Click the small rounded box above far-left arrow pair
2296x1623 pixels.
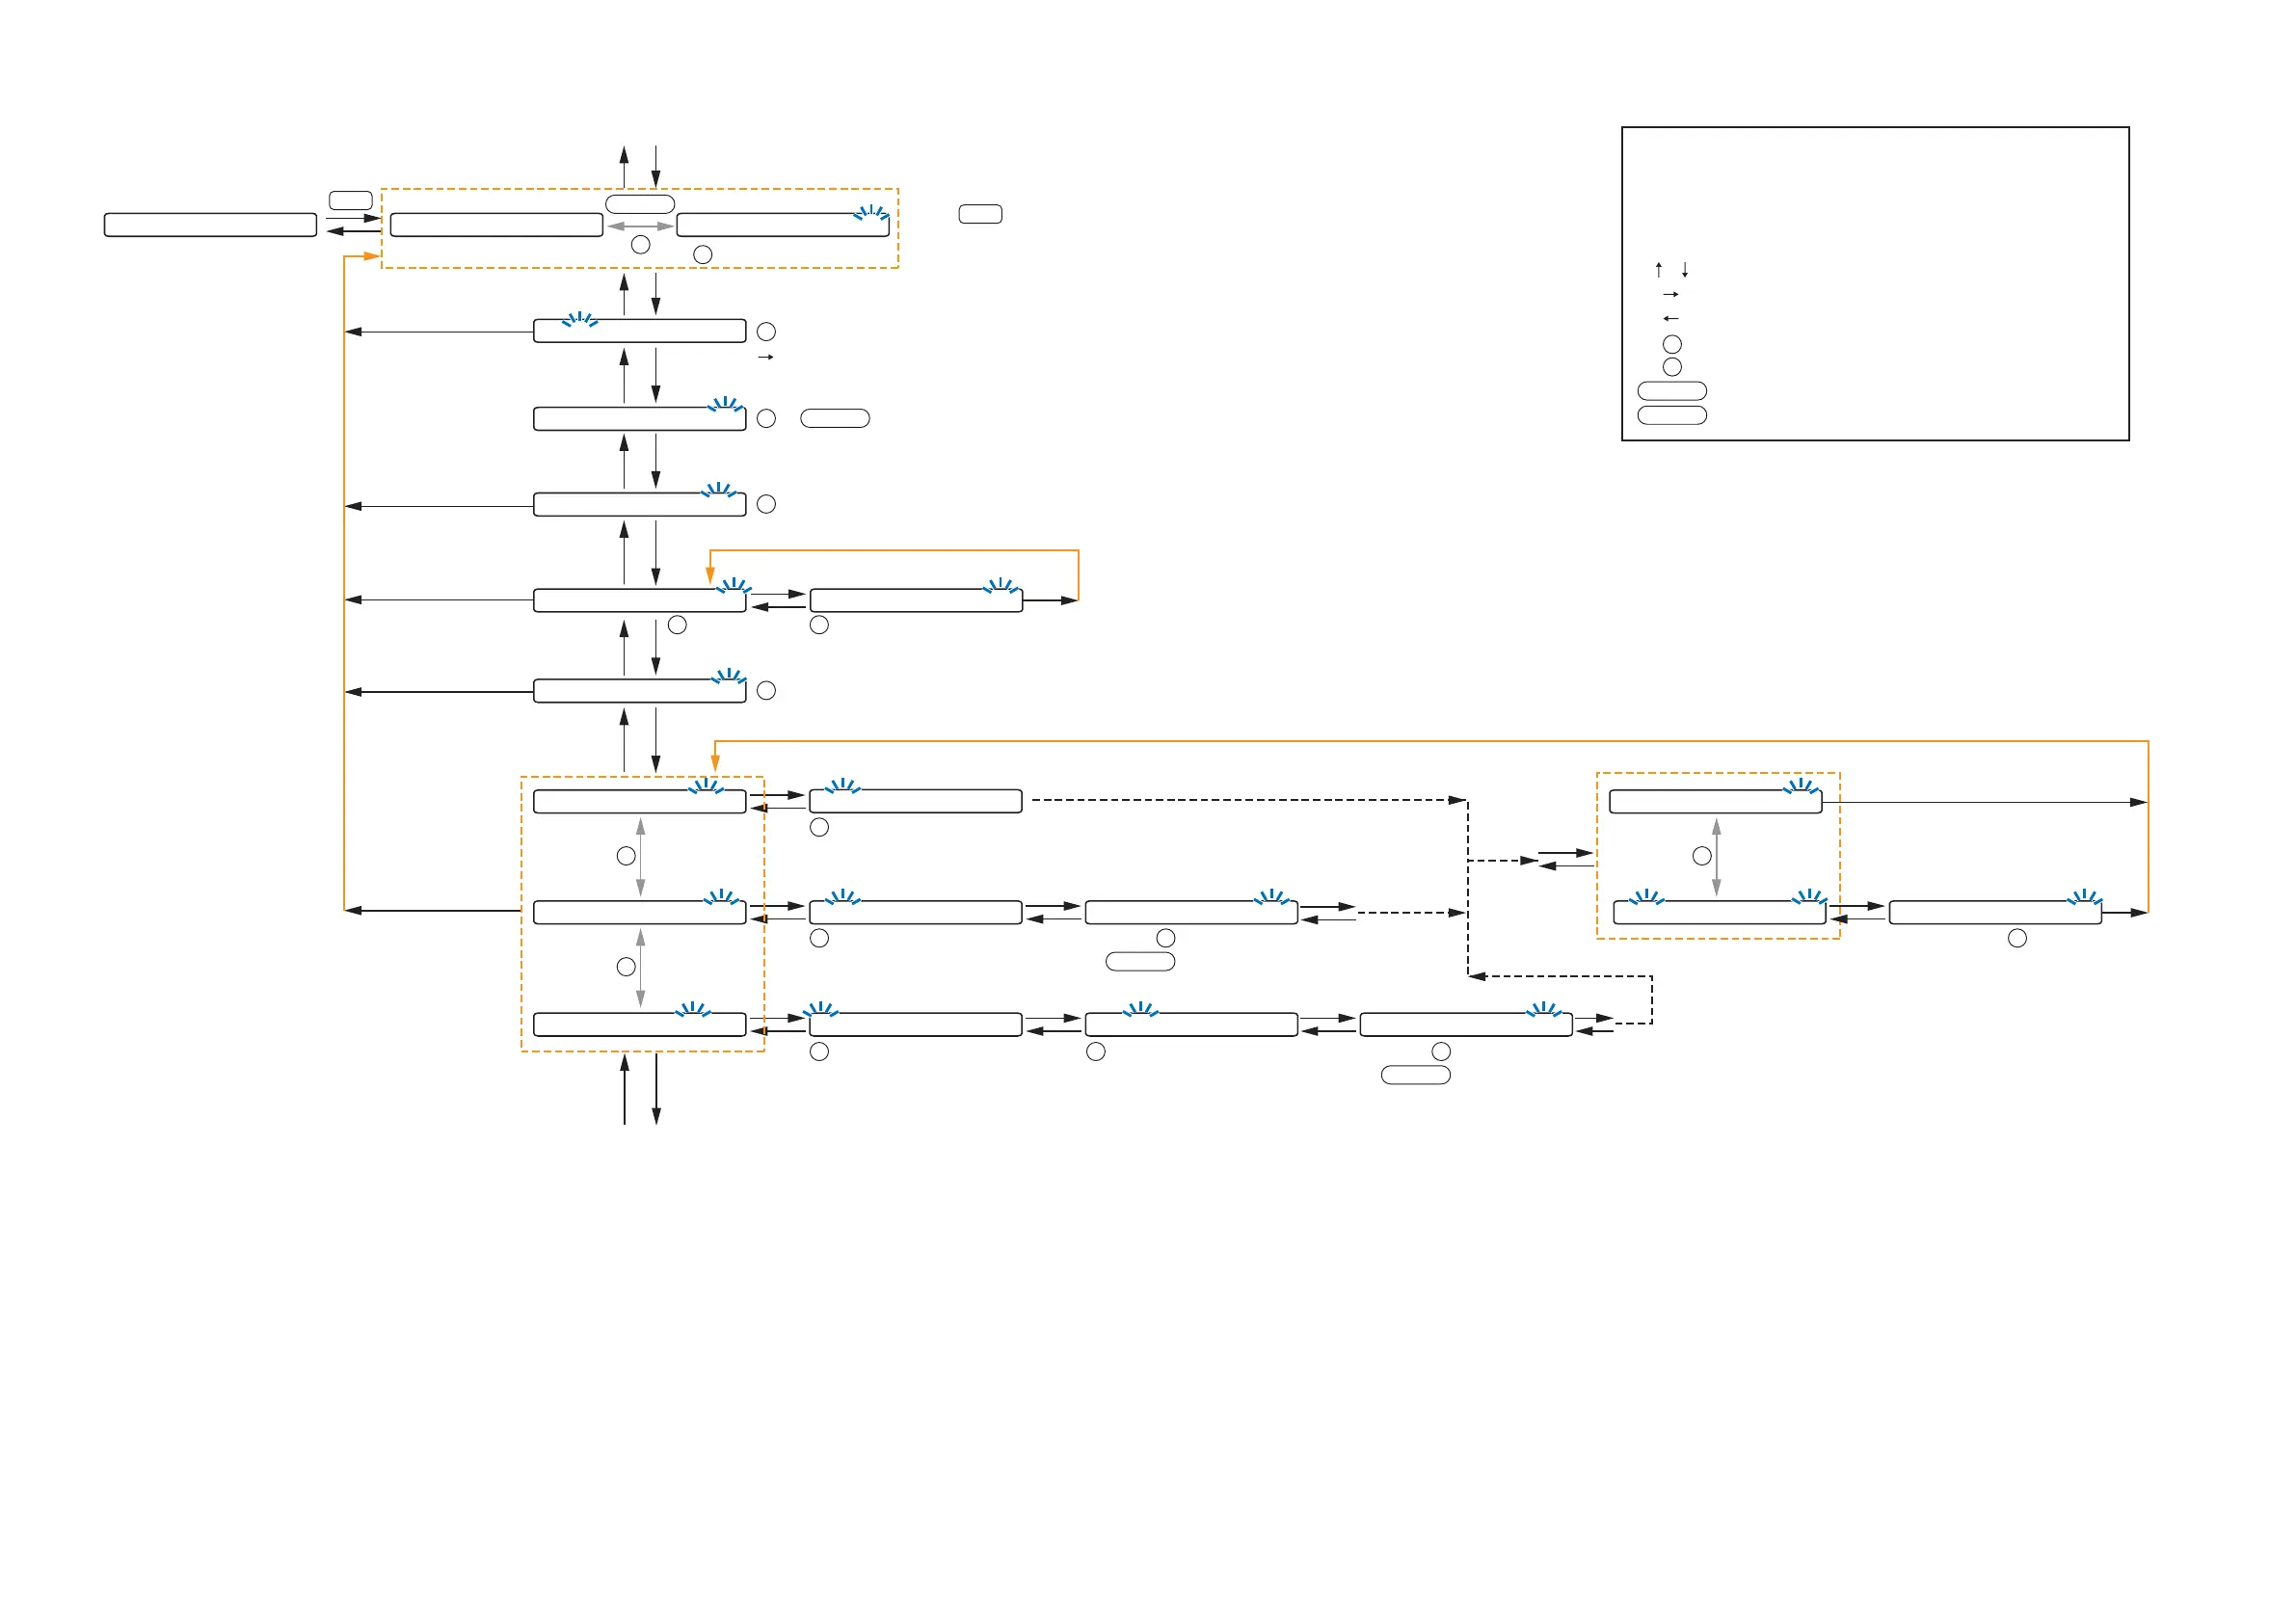[x=350, y=201]
